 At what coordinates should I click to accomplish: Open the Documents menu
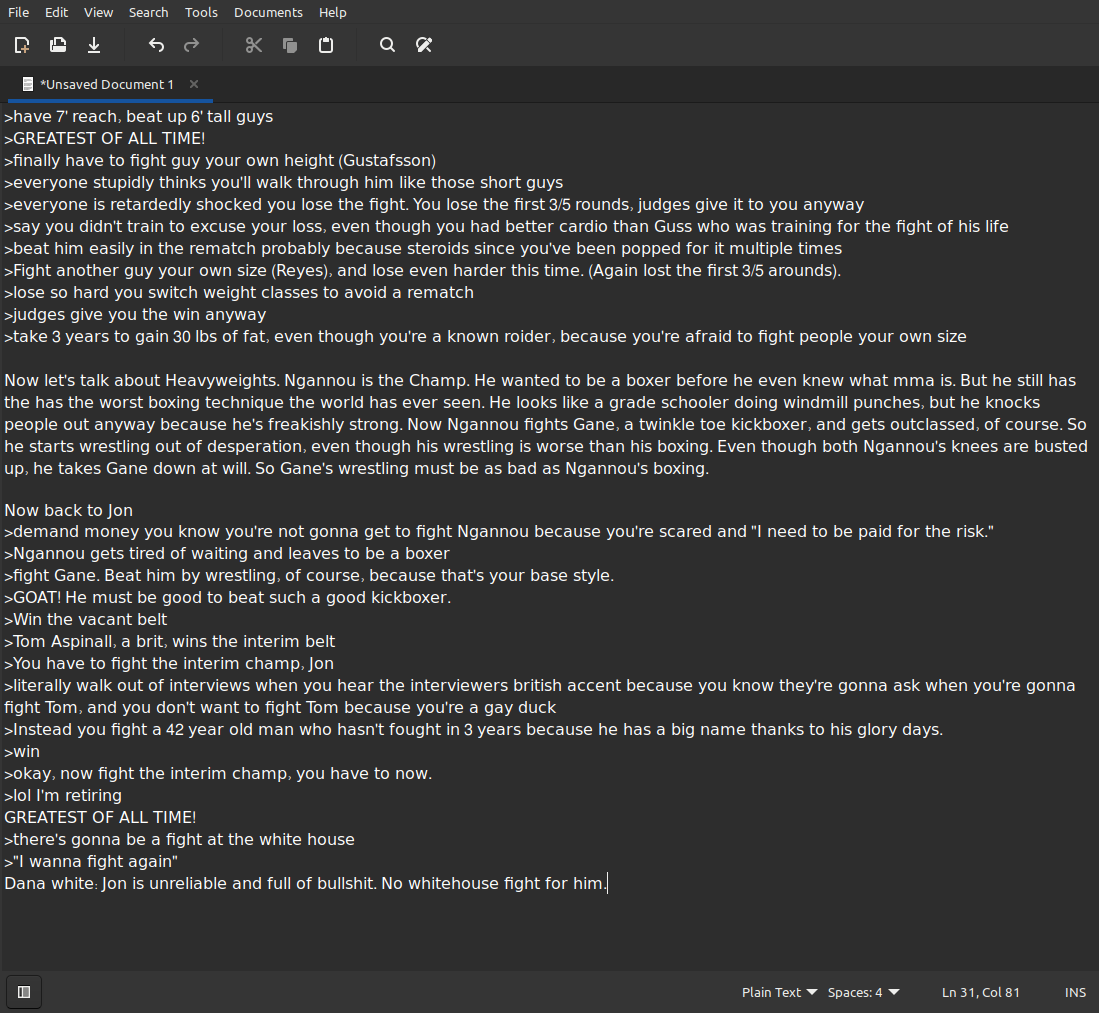point(268,13)
